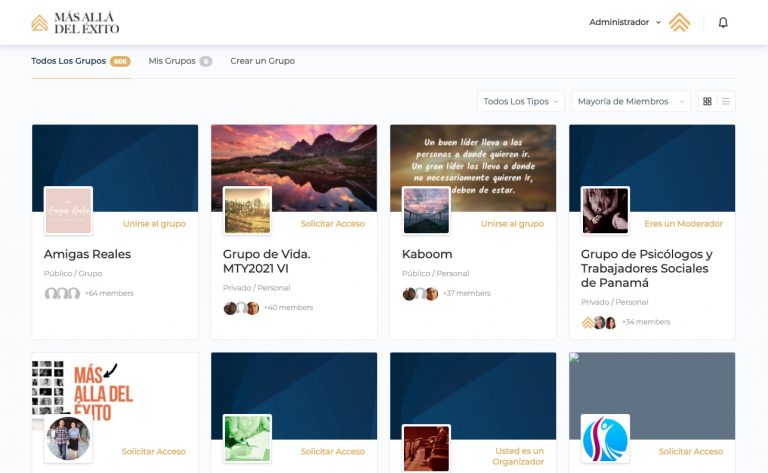Open the Kaboom group avatar
The width and height of the screenshot is (768, 473).
coord(426,210)
